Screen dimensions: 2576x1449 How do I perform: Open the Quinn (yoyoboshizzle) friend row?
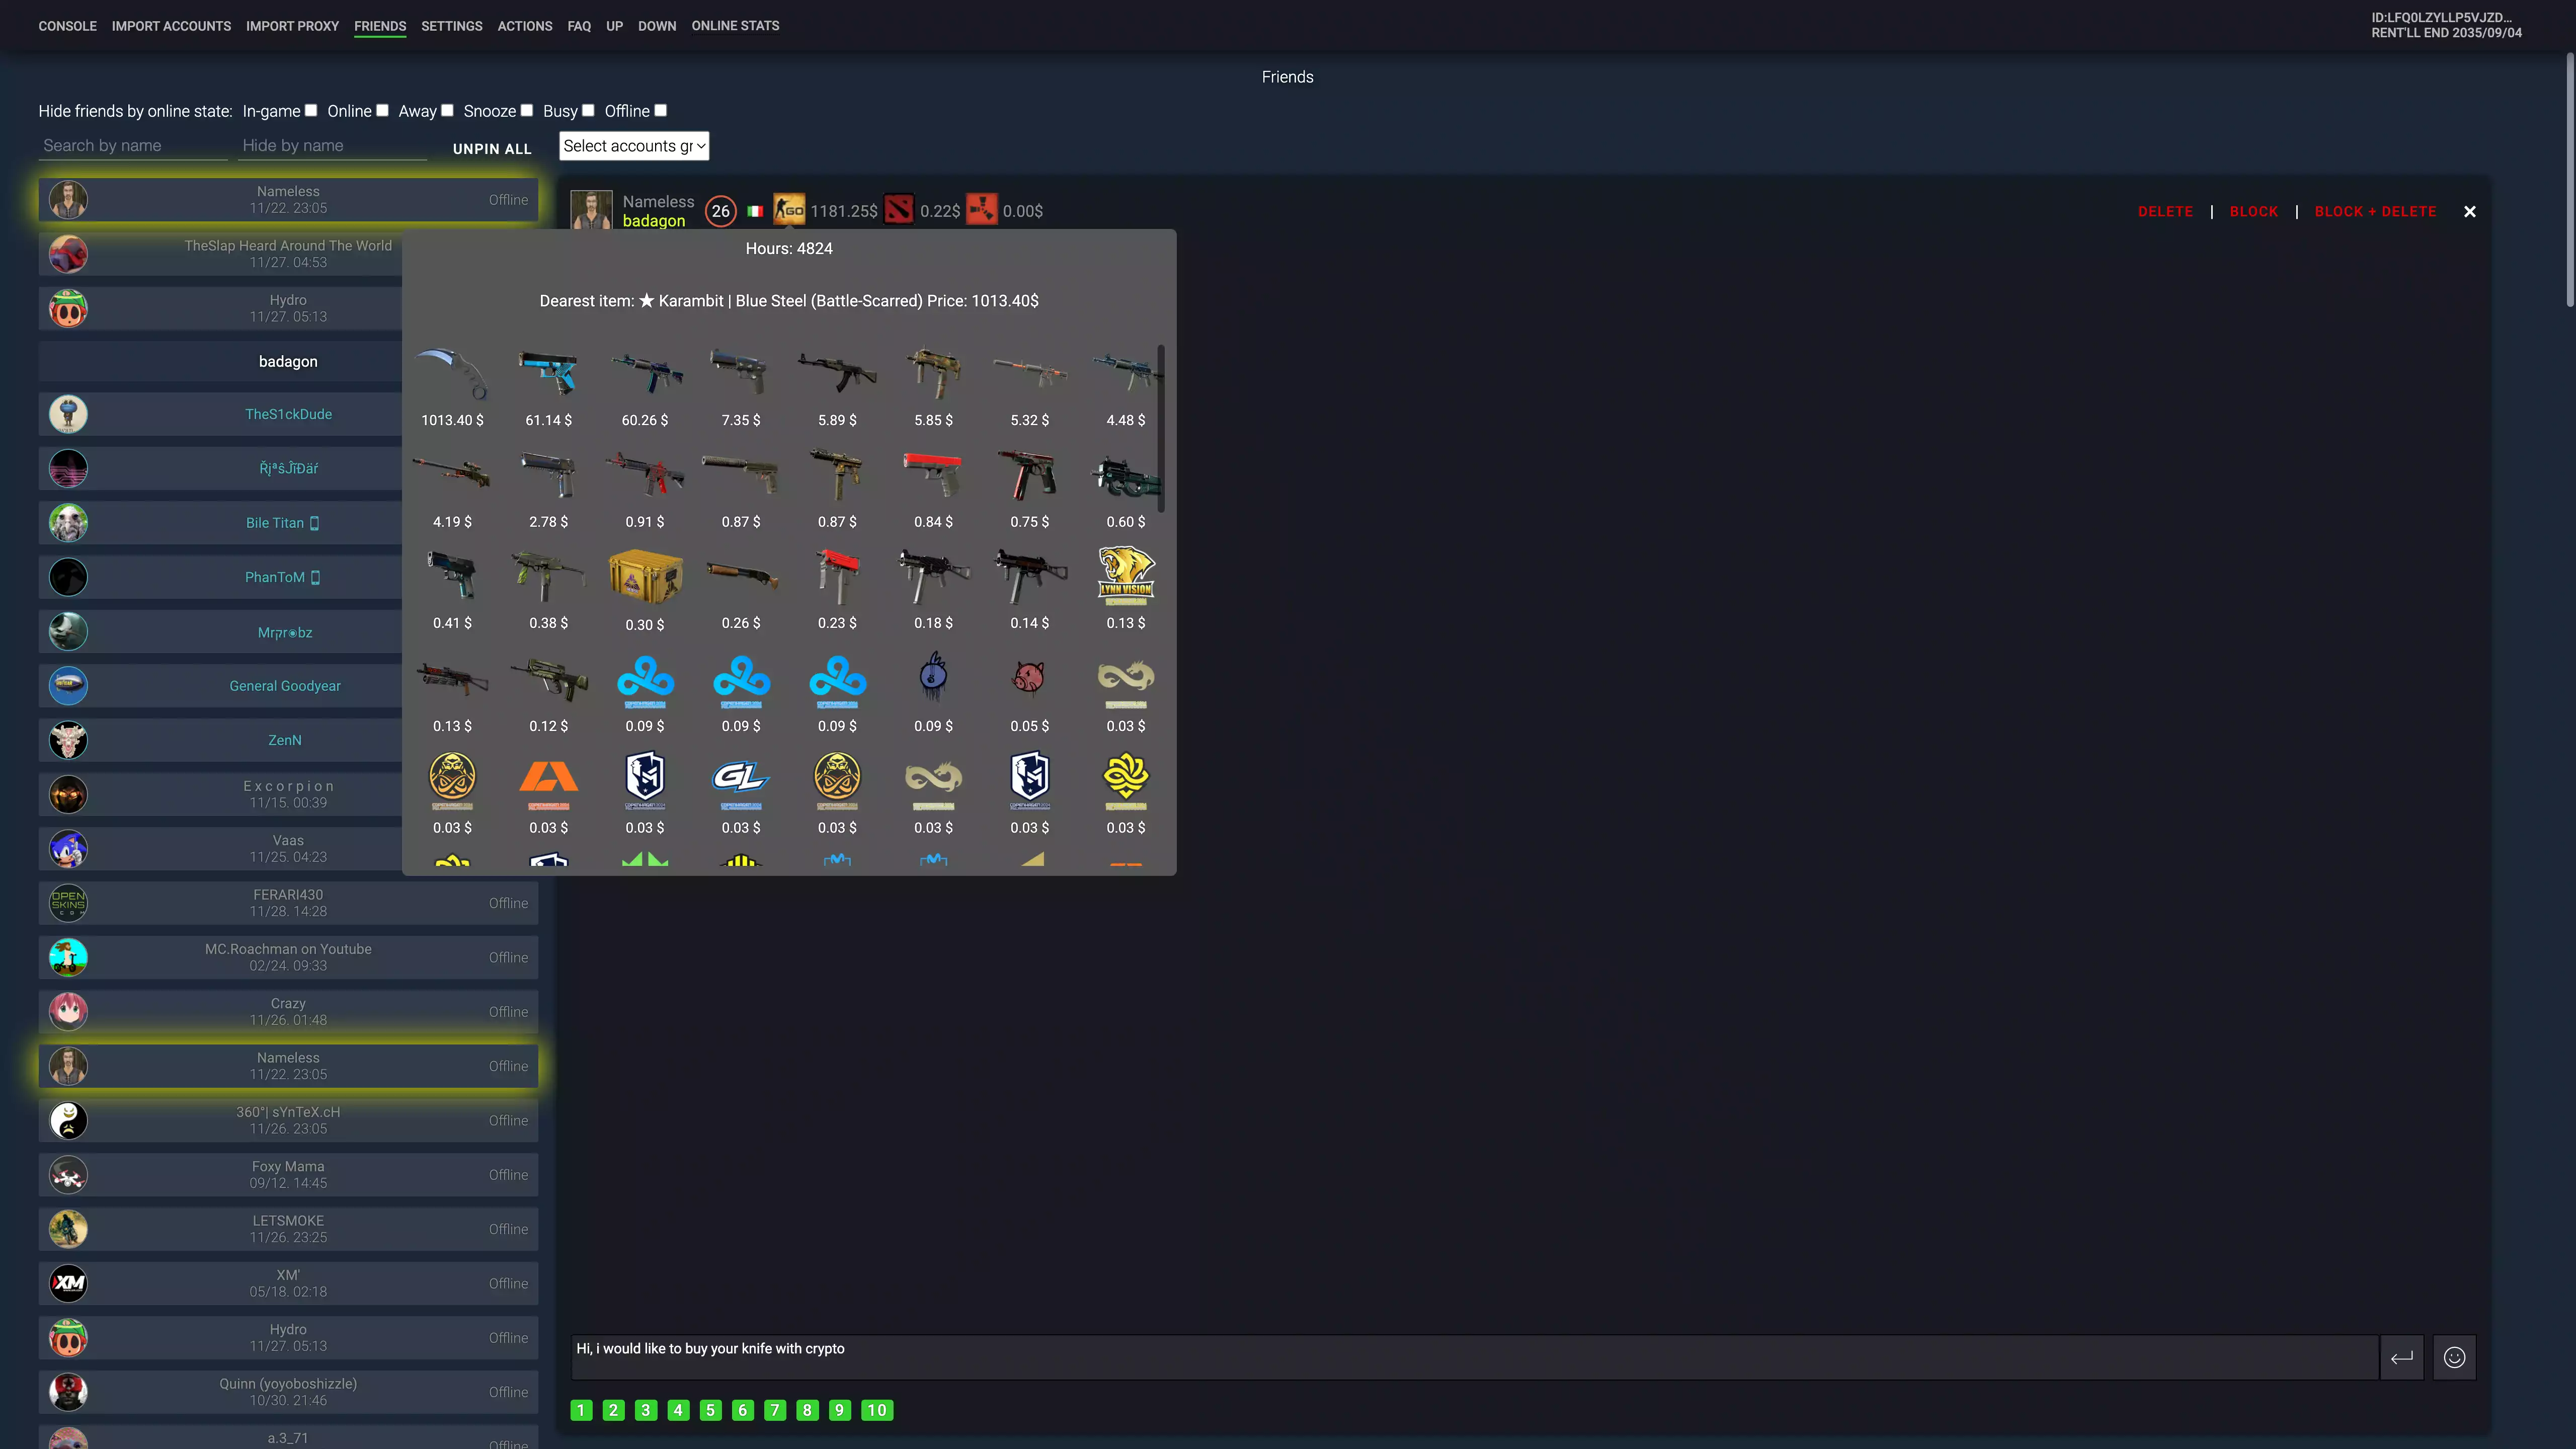(x=288, y=1392)
